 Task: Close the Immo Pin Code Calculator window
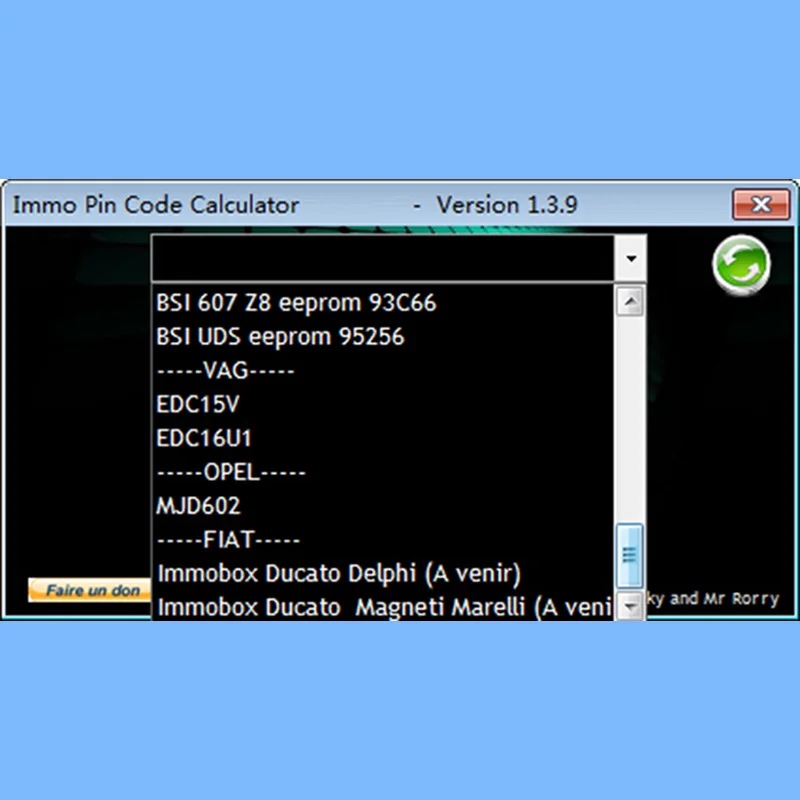pos(761,204)
